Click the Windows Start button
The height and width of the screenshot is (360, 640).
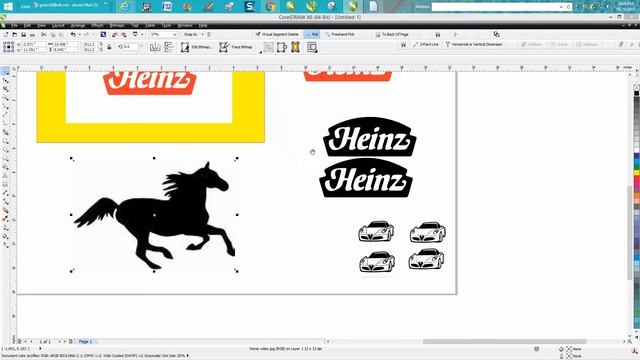point(8,6)
